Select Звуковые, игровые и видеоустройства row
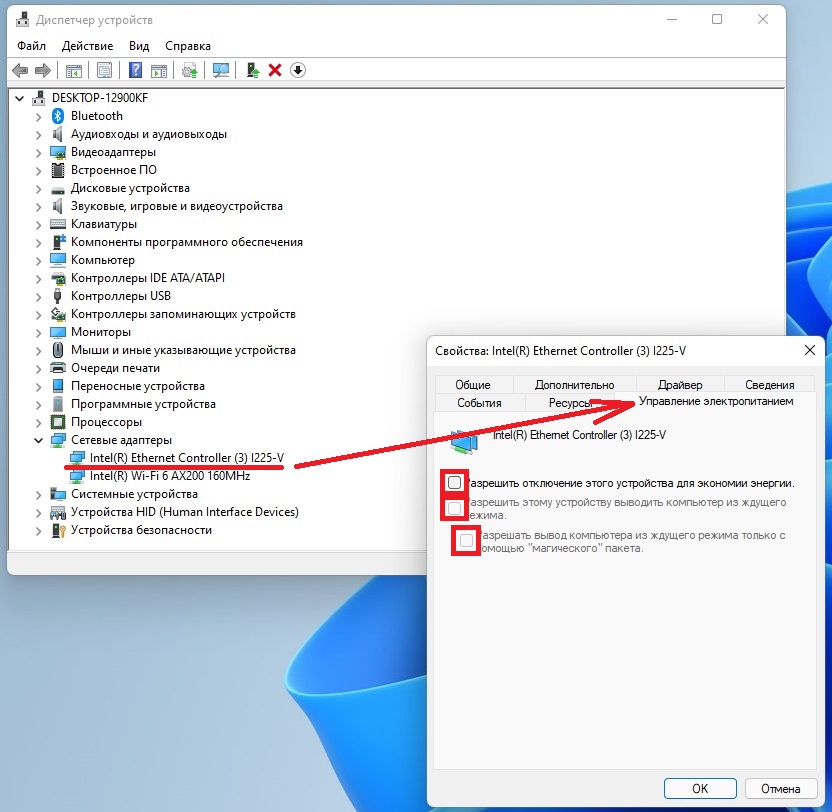The width and height of the screenshot is (832, 812). pyautogui.click(x=177, y=206)
